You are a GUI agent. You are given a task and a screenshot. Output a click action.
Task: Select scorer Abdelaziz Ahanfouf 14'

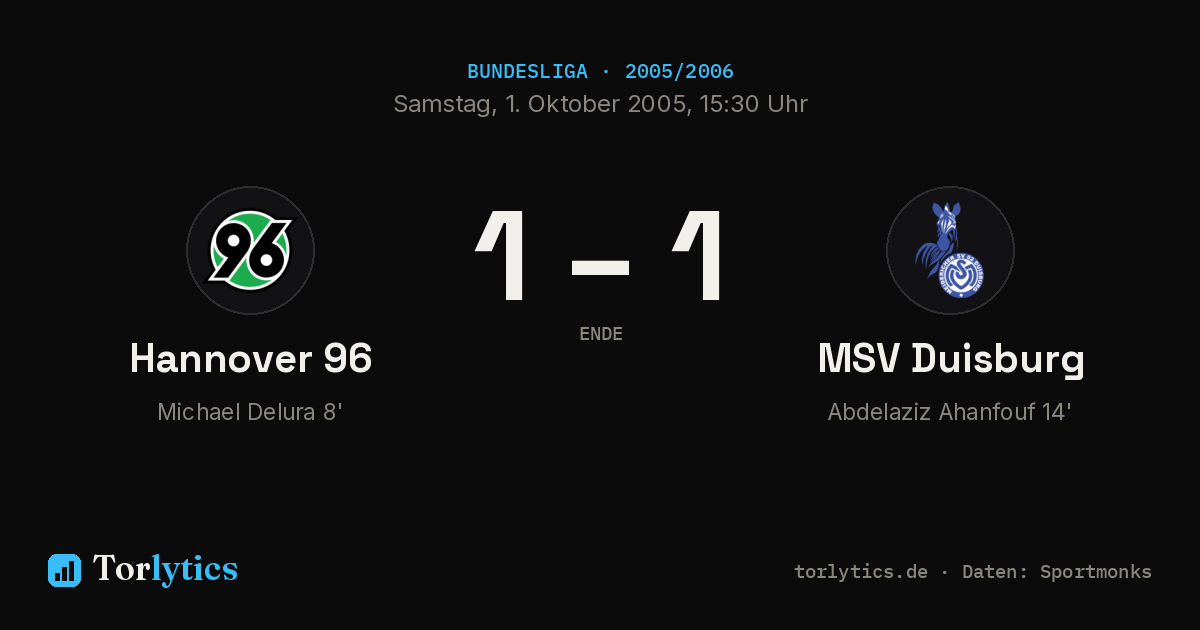click(x=950, y=412)
